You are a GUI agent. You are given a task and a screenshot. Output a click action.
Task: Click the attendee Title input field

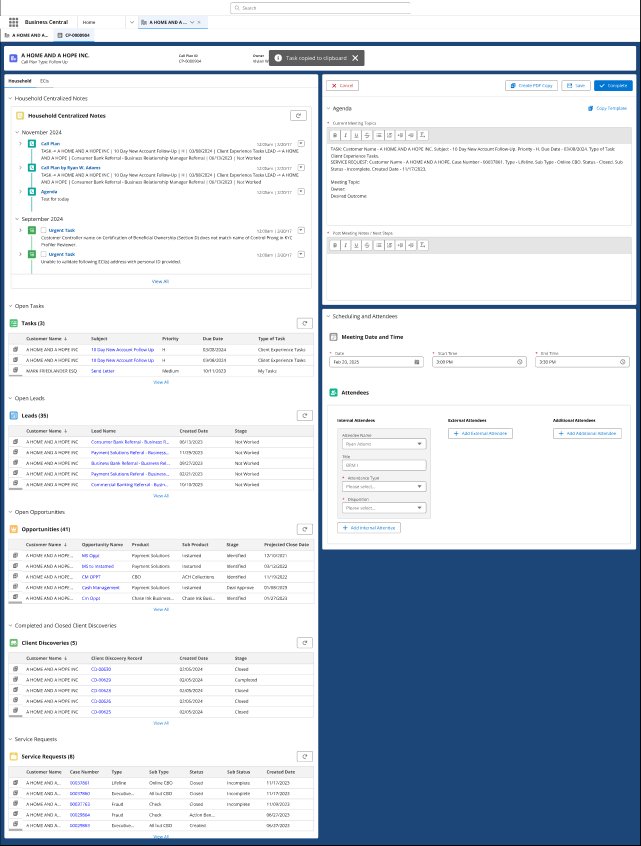coord(384,465)
